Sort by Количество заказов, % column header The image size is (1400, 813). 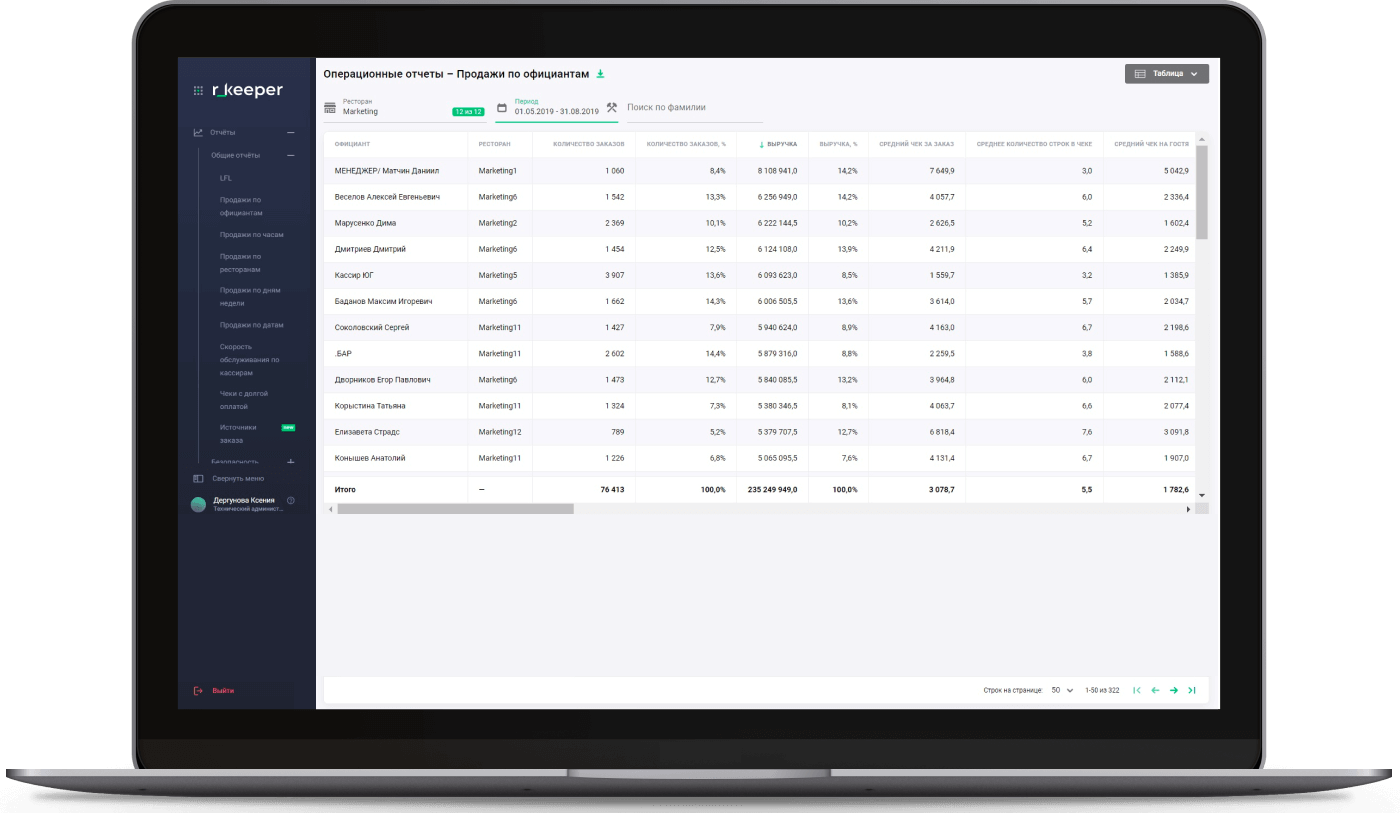[686, 144]
